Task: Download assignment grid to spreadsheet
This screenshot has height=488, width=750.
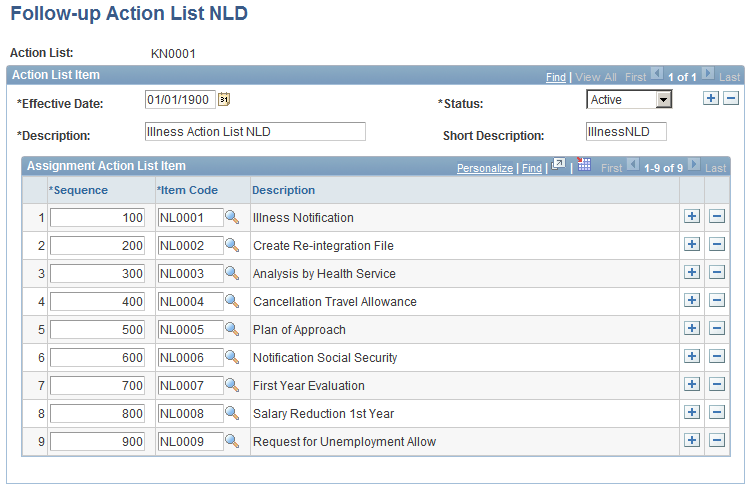Action: pyautogui.click(x=584, y=165)
